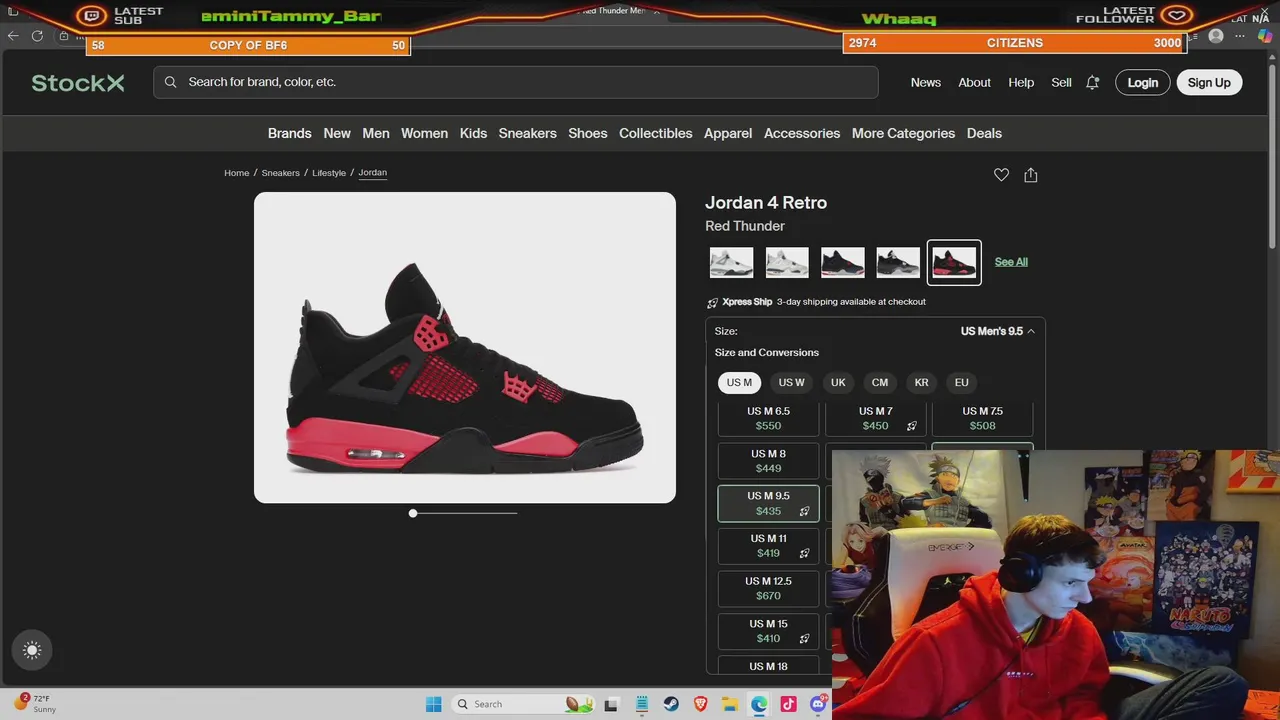Open the Sneakers category menu
Image resolution: width=1280 pixels, height=720 pixels.
(x=528, y=133)
